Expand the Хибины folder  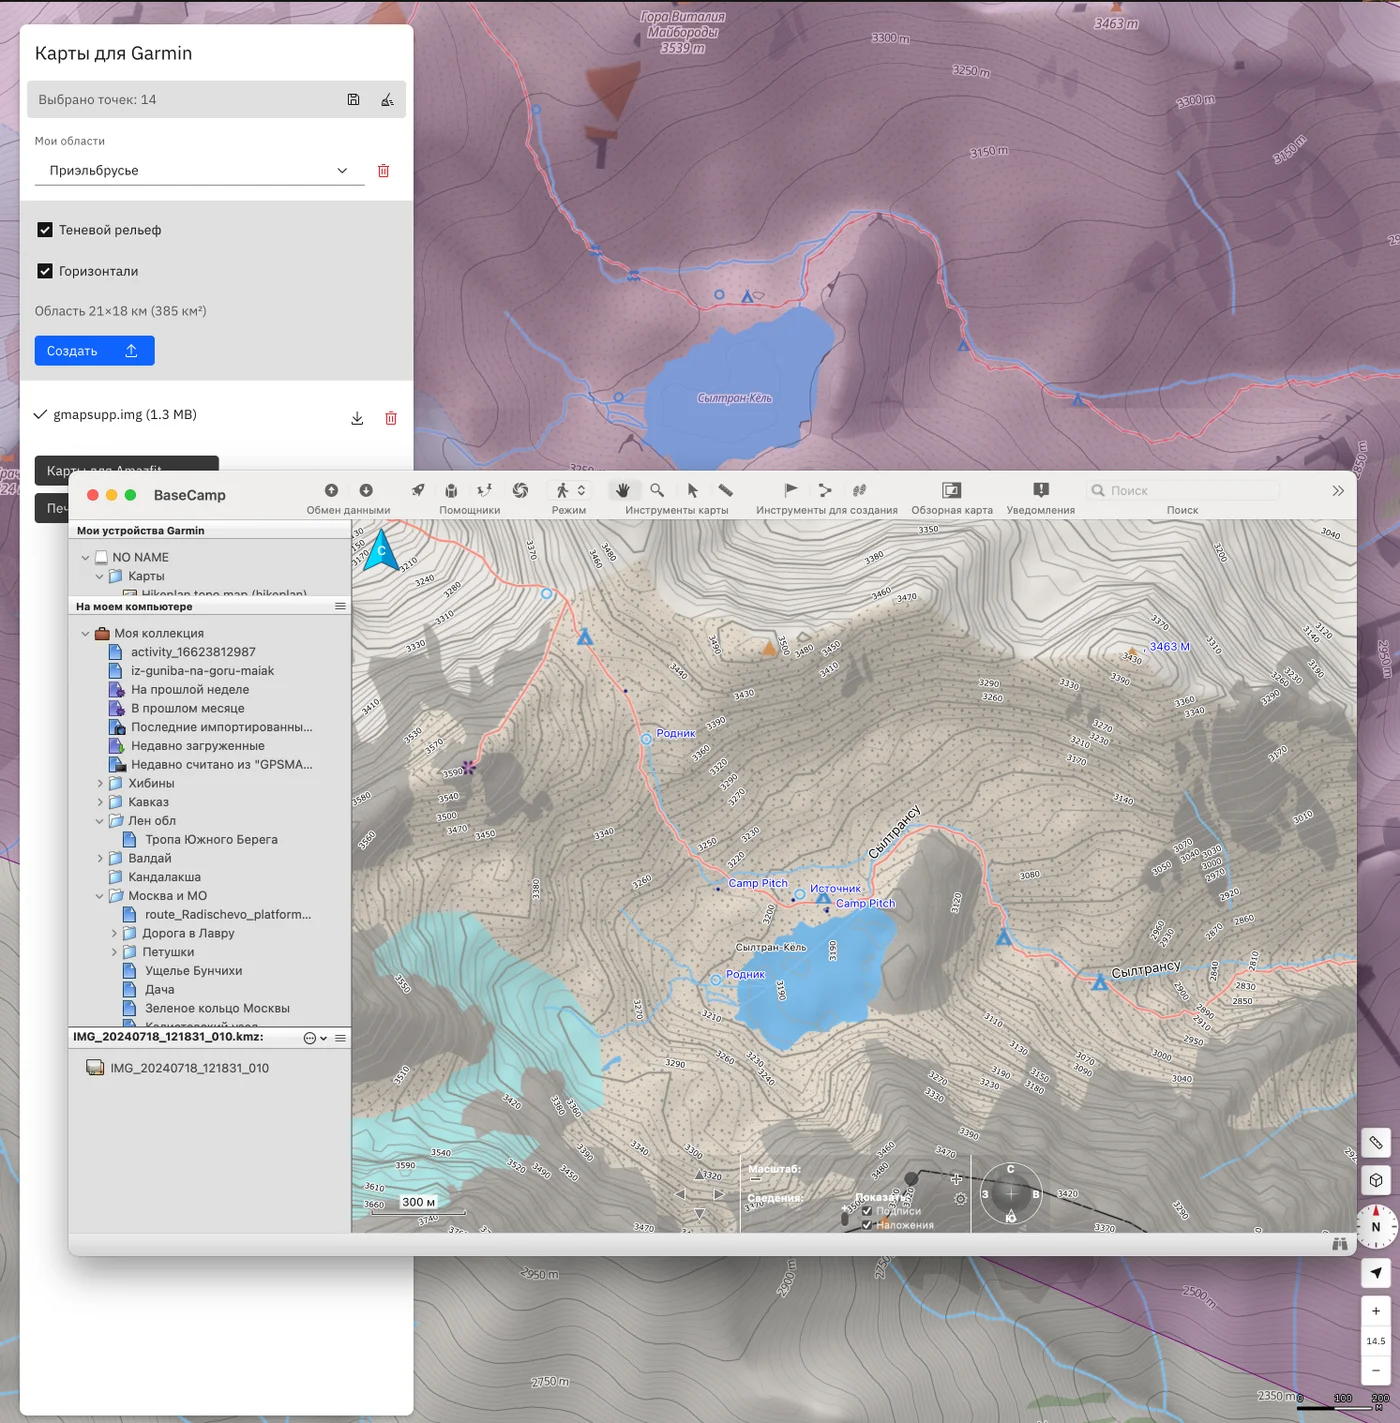(100, 784)
